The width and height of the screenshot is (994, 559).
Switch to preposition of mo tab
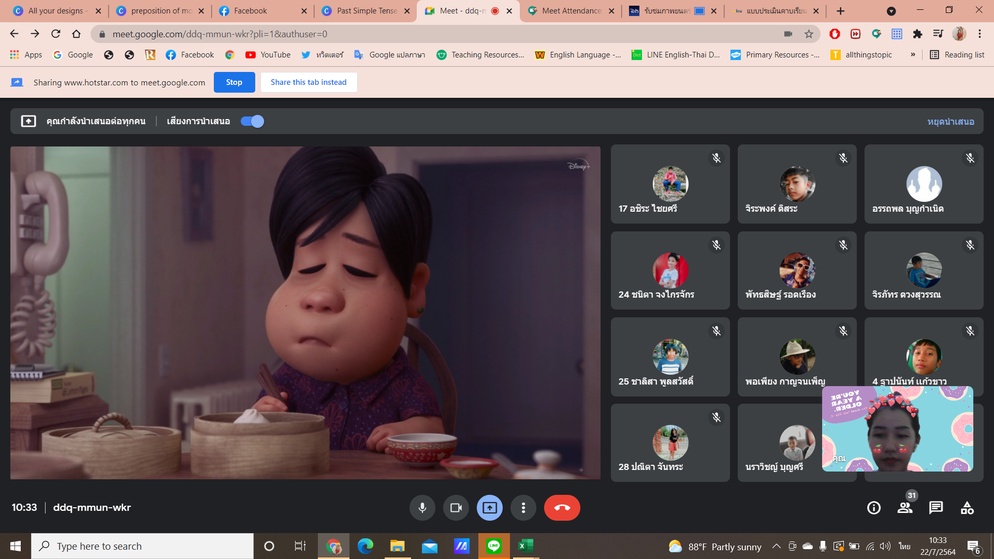(x=158, y=11)
